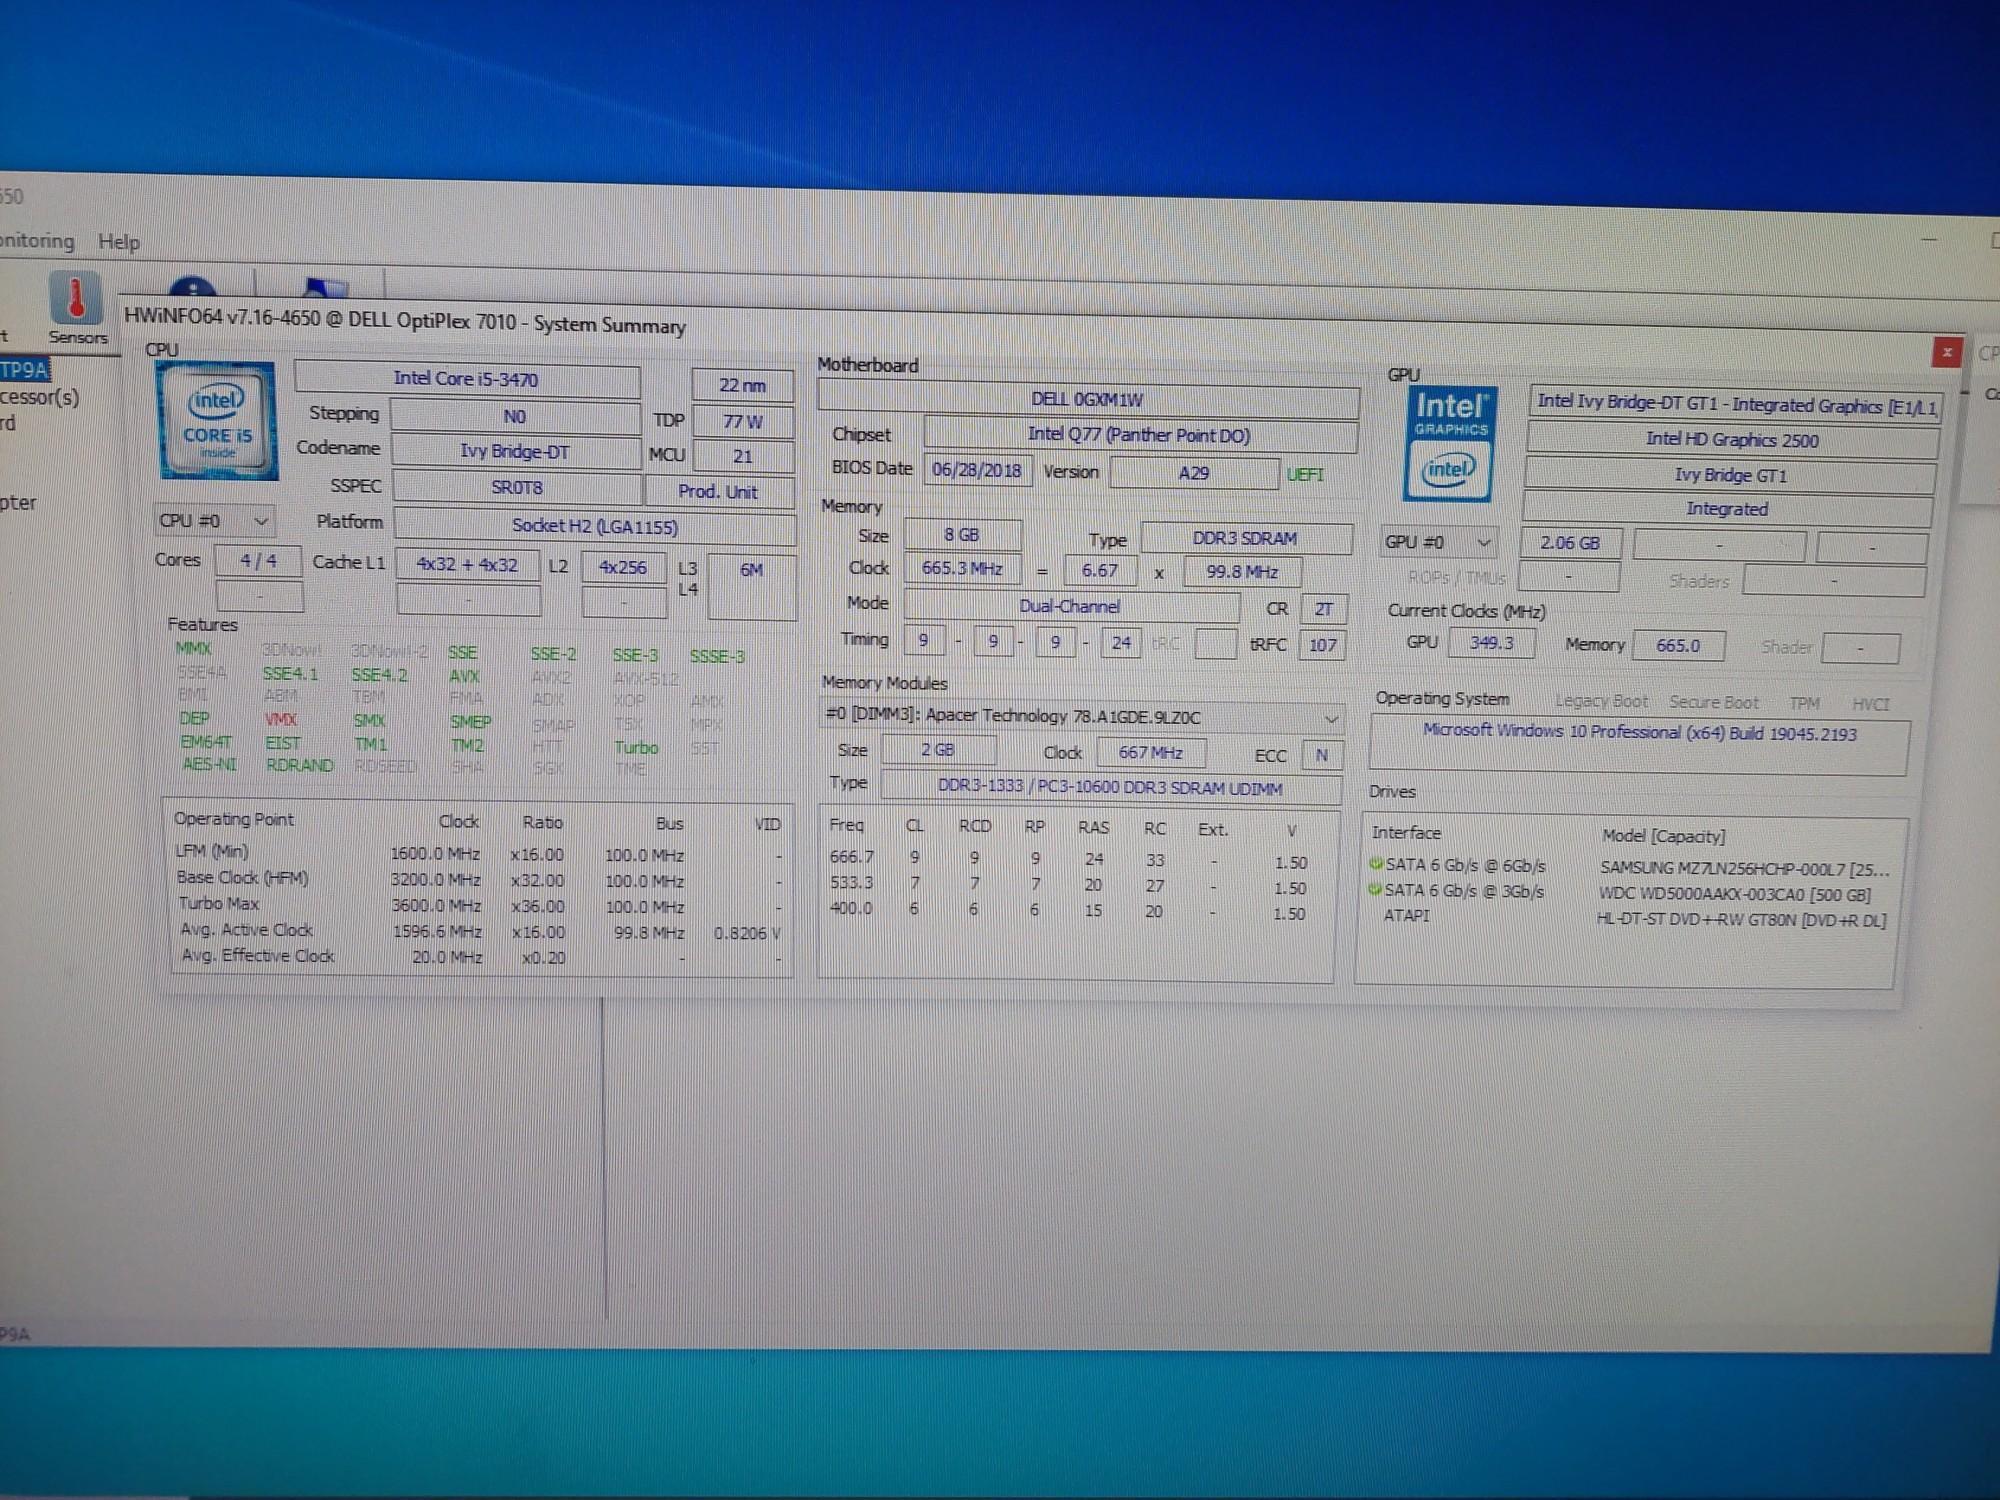2000x1500 pixels.
Task: Click the Secure Boot indicator label
Action: (1714, 703)
